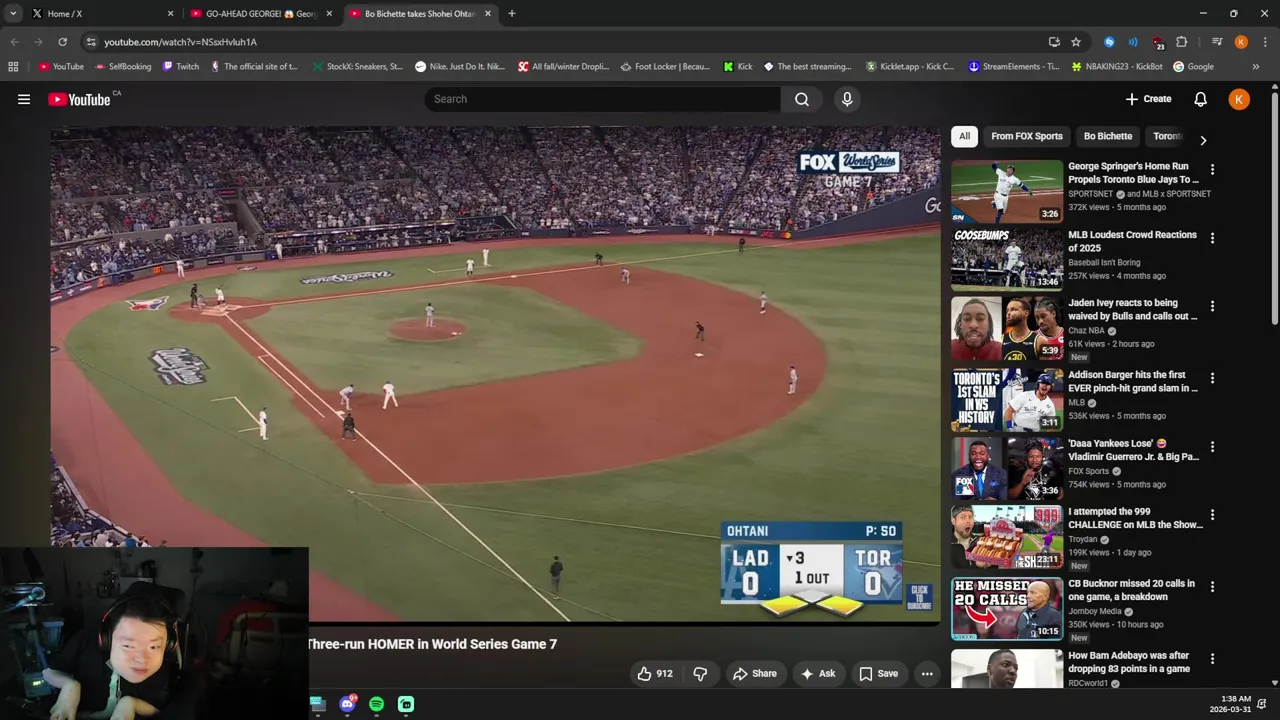Click the subscribe watermark on video
1280x720 pixels.
(x=919, y=597)
